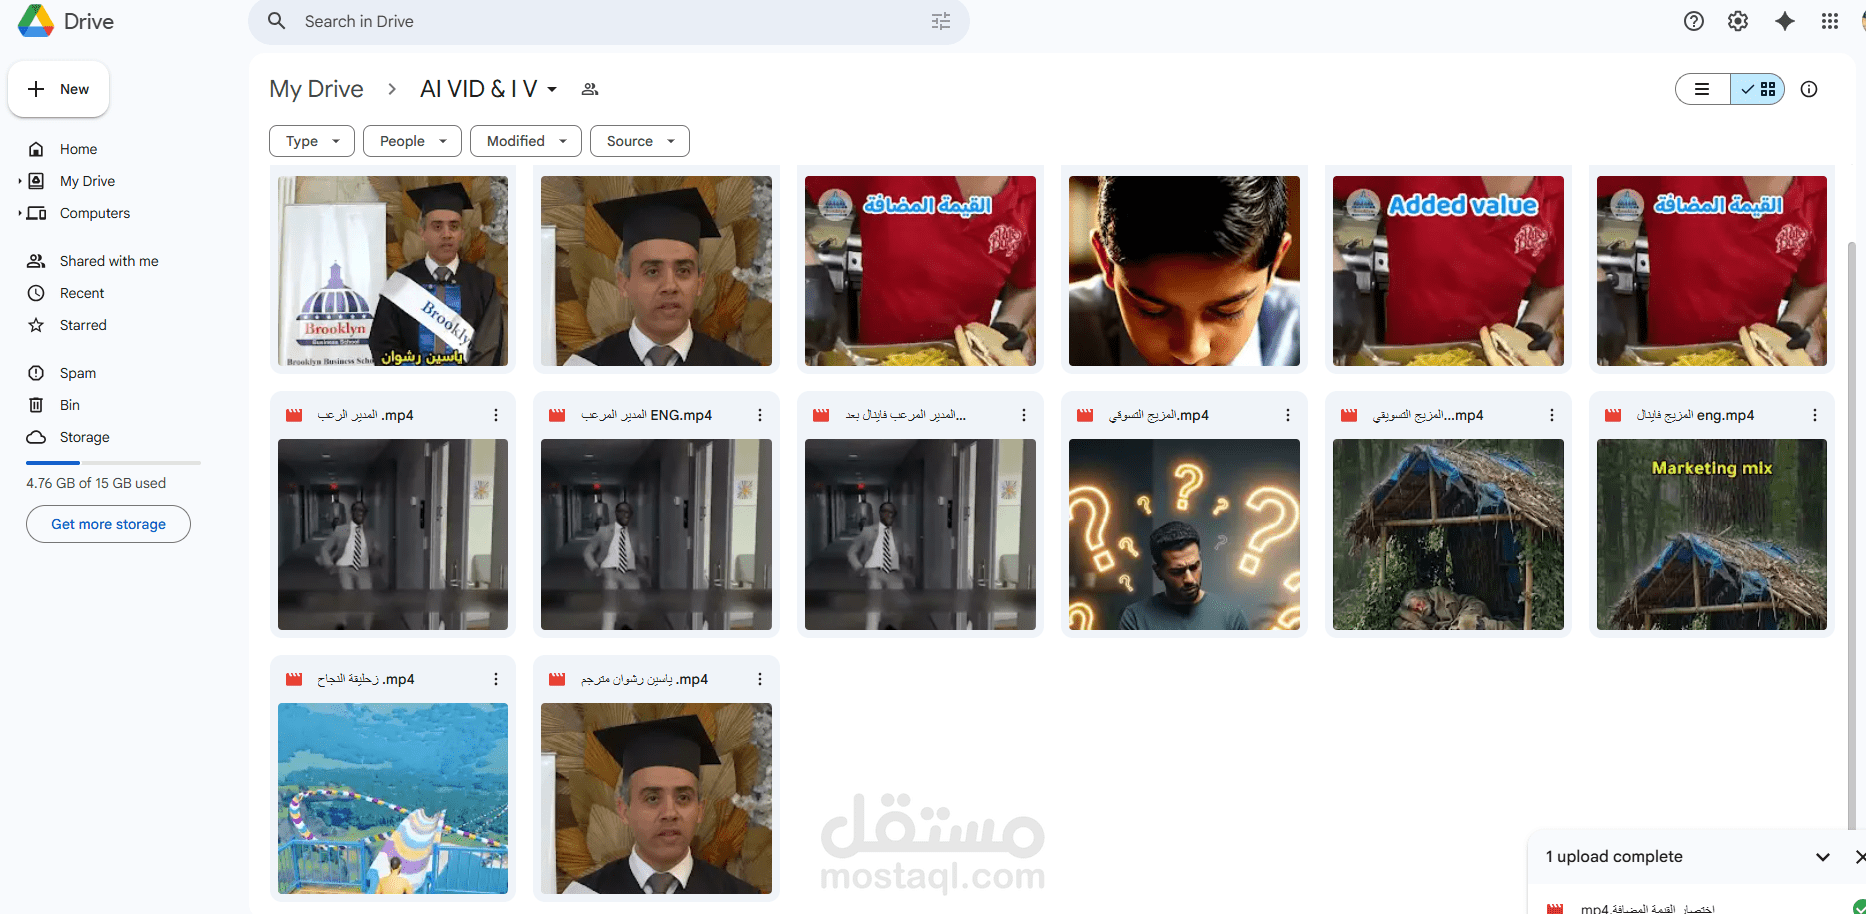Switch to list view layout

[1703, 89]
